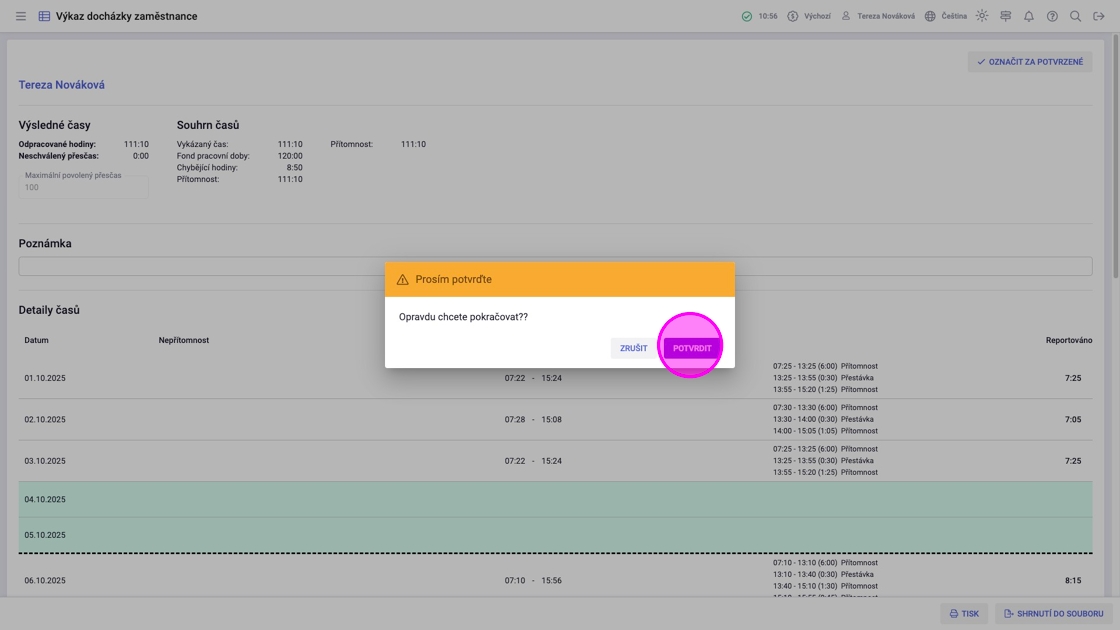1120x630 pixels.
Task: Open the Tereza Nováková user menu
Action: tap(878, 16)
